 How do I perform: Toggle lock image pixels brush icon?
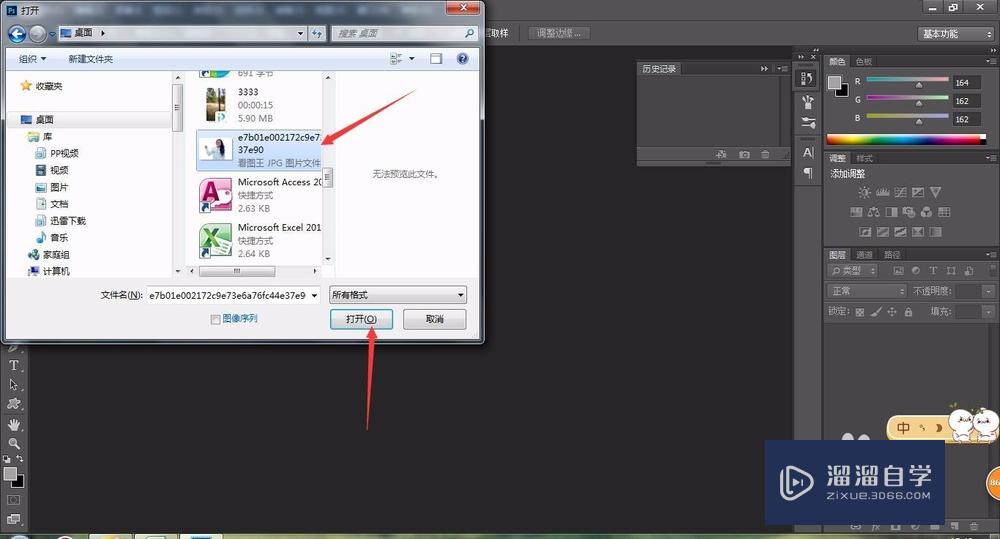876,311
